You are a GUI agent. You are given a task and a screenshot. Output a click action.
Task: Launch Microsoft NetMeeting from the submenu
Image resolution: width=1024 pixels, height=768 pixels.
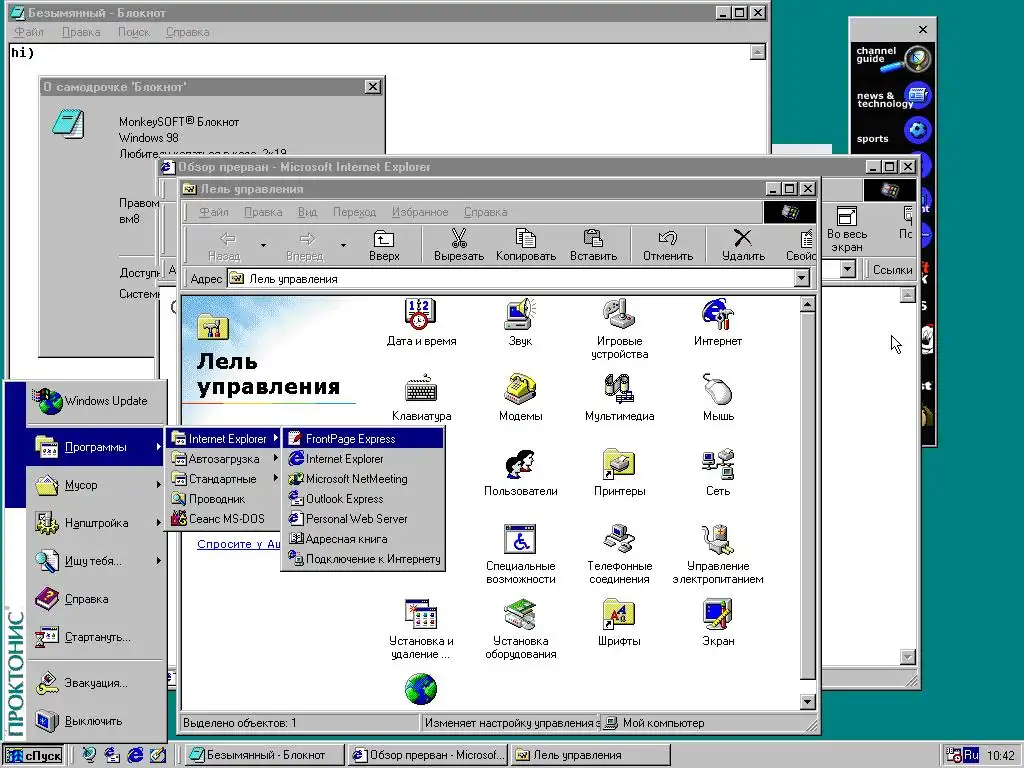[364, 479]
